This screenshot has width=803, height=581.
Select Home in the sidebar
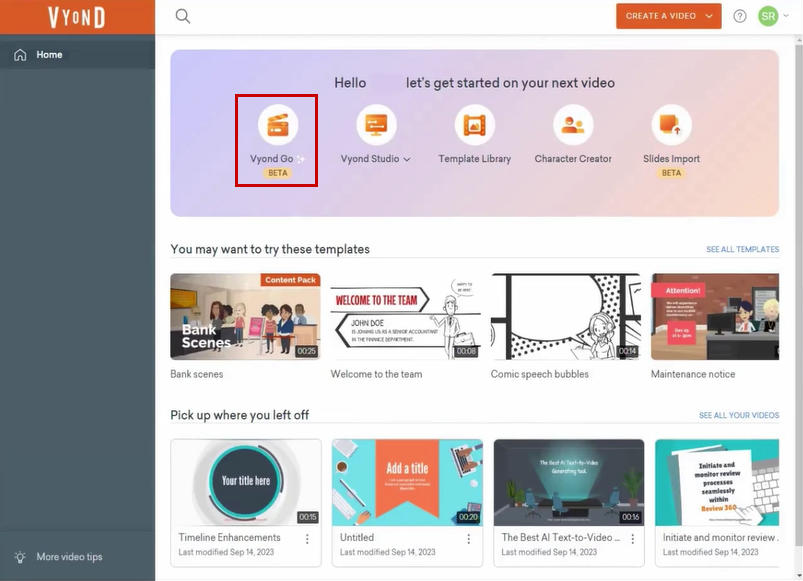click(49, 55)
